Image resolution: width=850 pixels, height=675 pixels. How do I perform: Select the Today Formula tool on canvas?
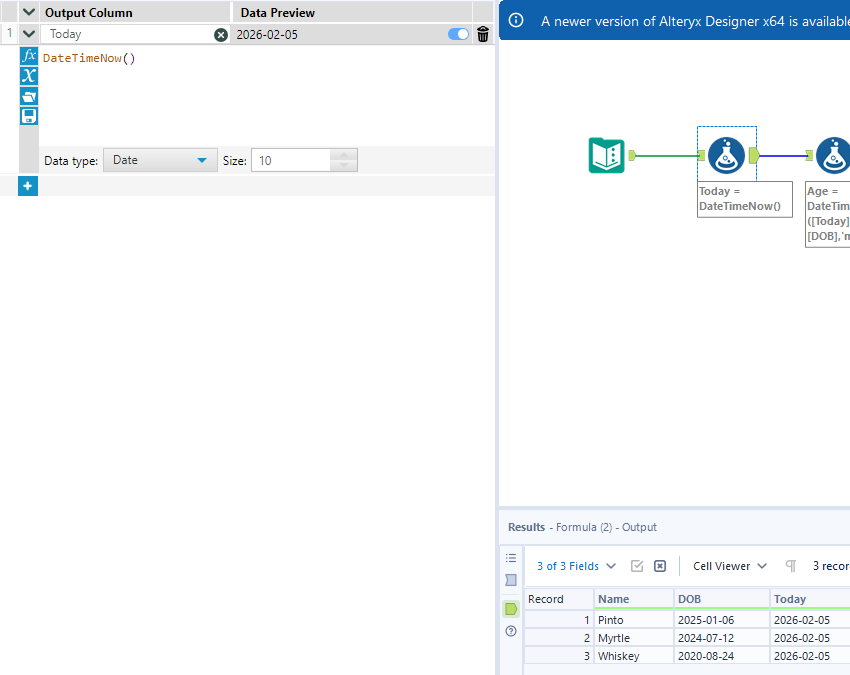[726, 156]
